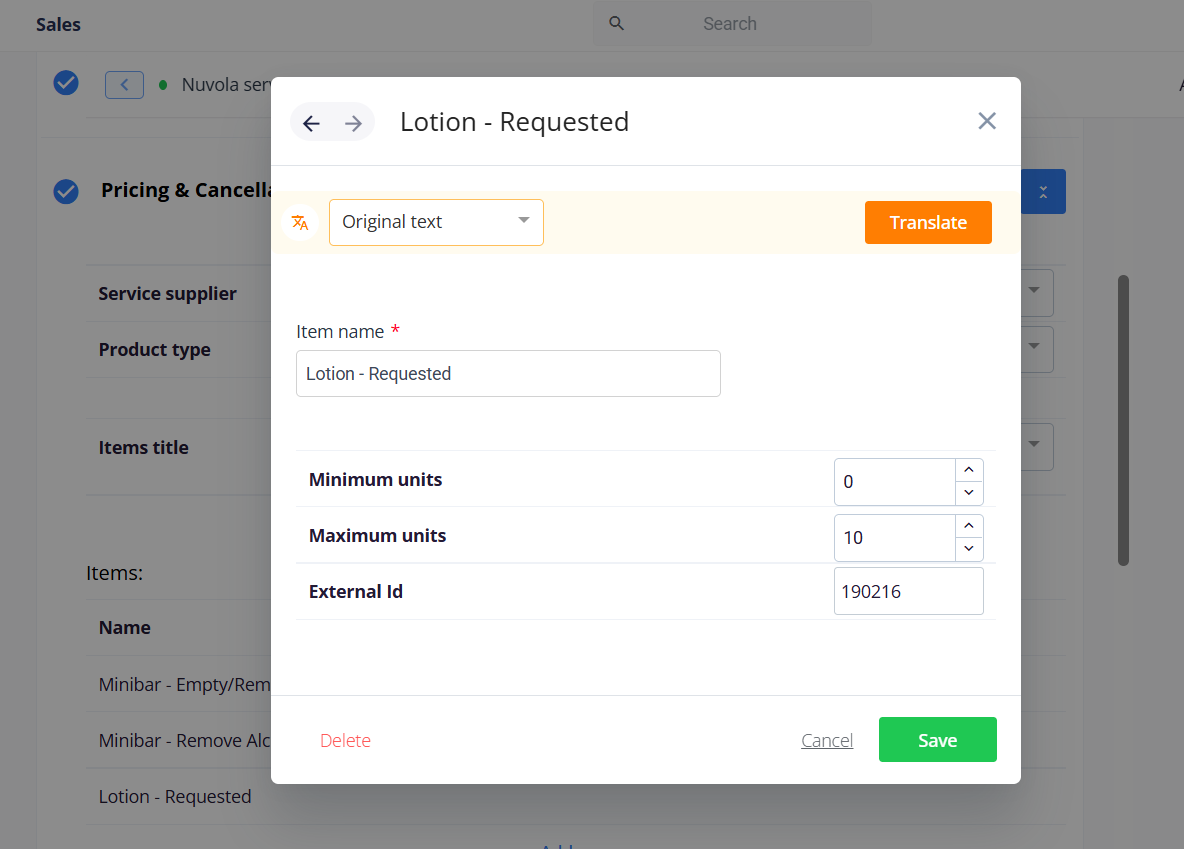Click the forward arrow in dialog header

coord(353,123)
